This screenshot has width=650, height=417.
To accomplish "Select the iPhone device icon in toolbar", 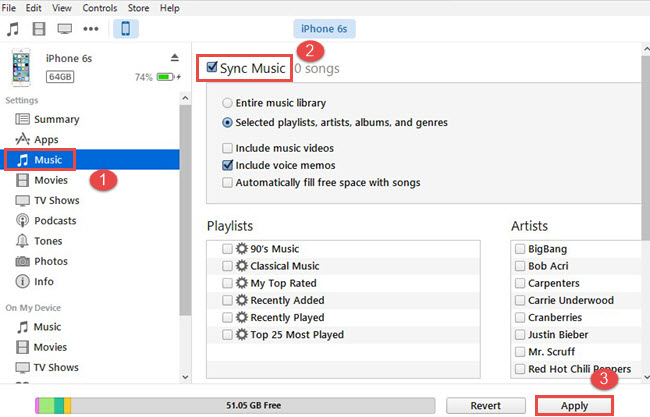I will pos(126,29).
